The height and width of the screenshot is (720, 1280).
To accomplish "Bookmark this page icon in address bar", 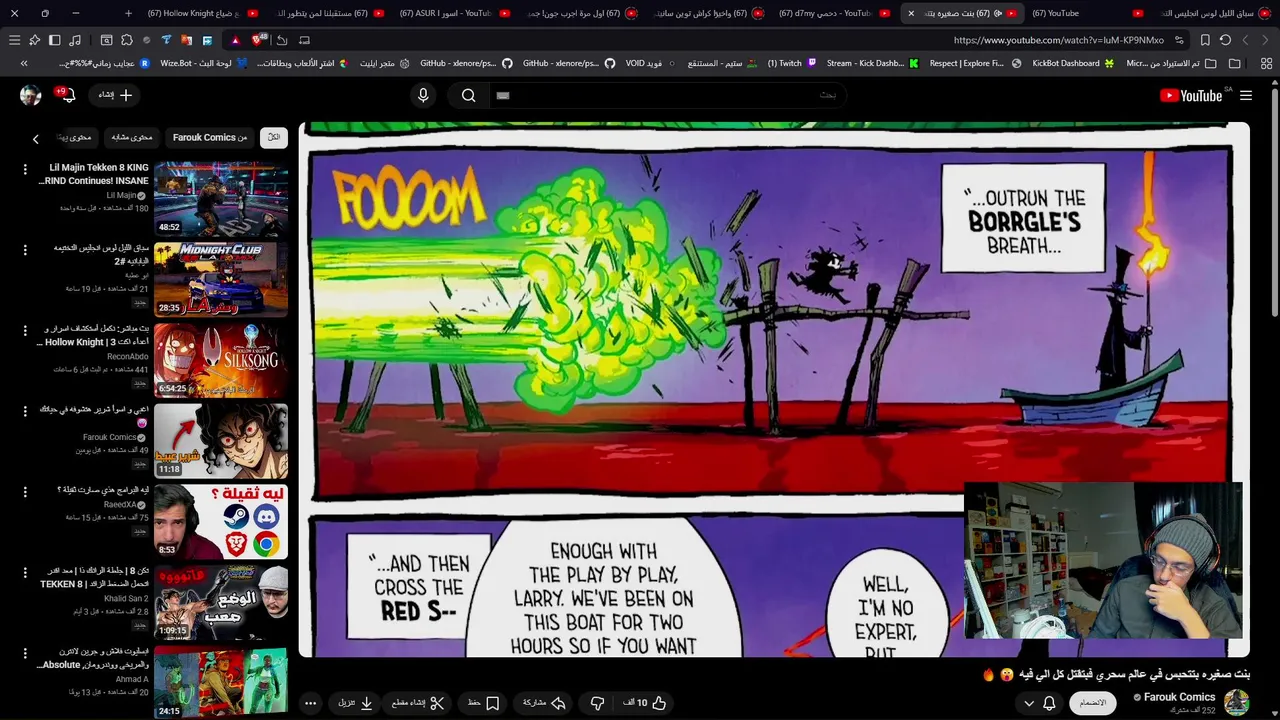I will tap(1205, 40).
